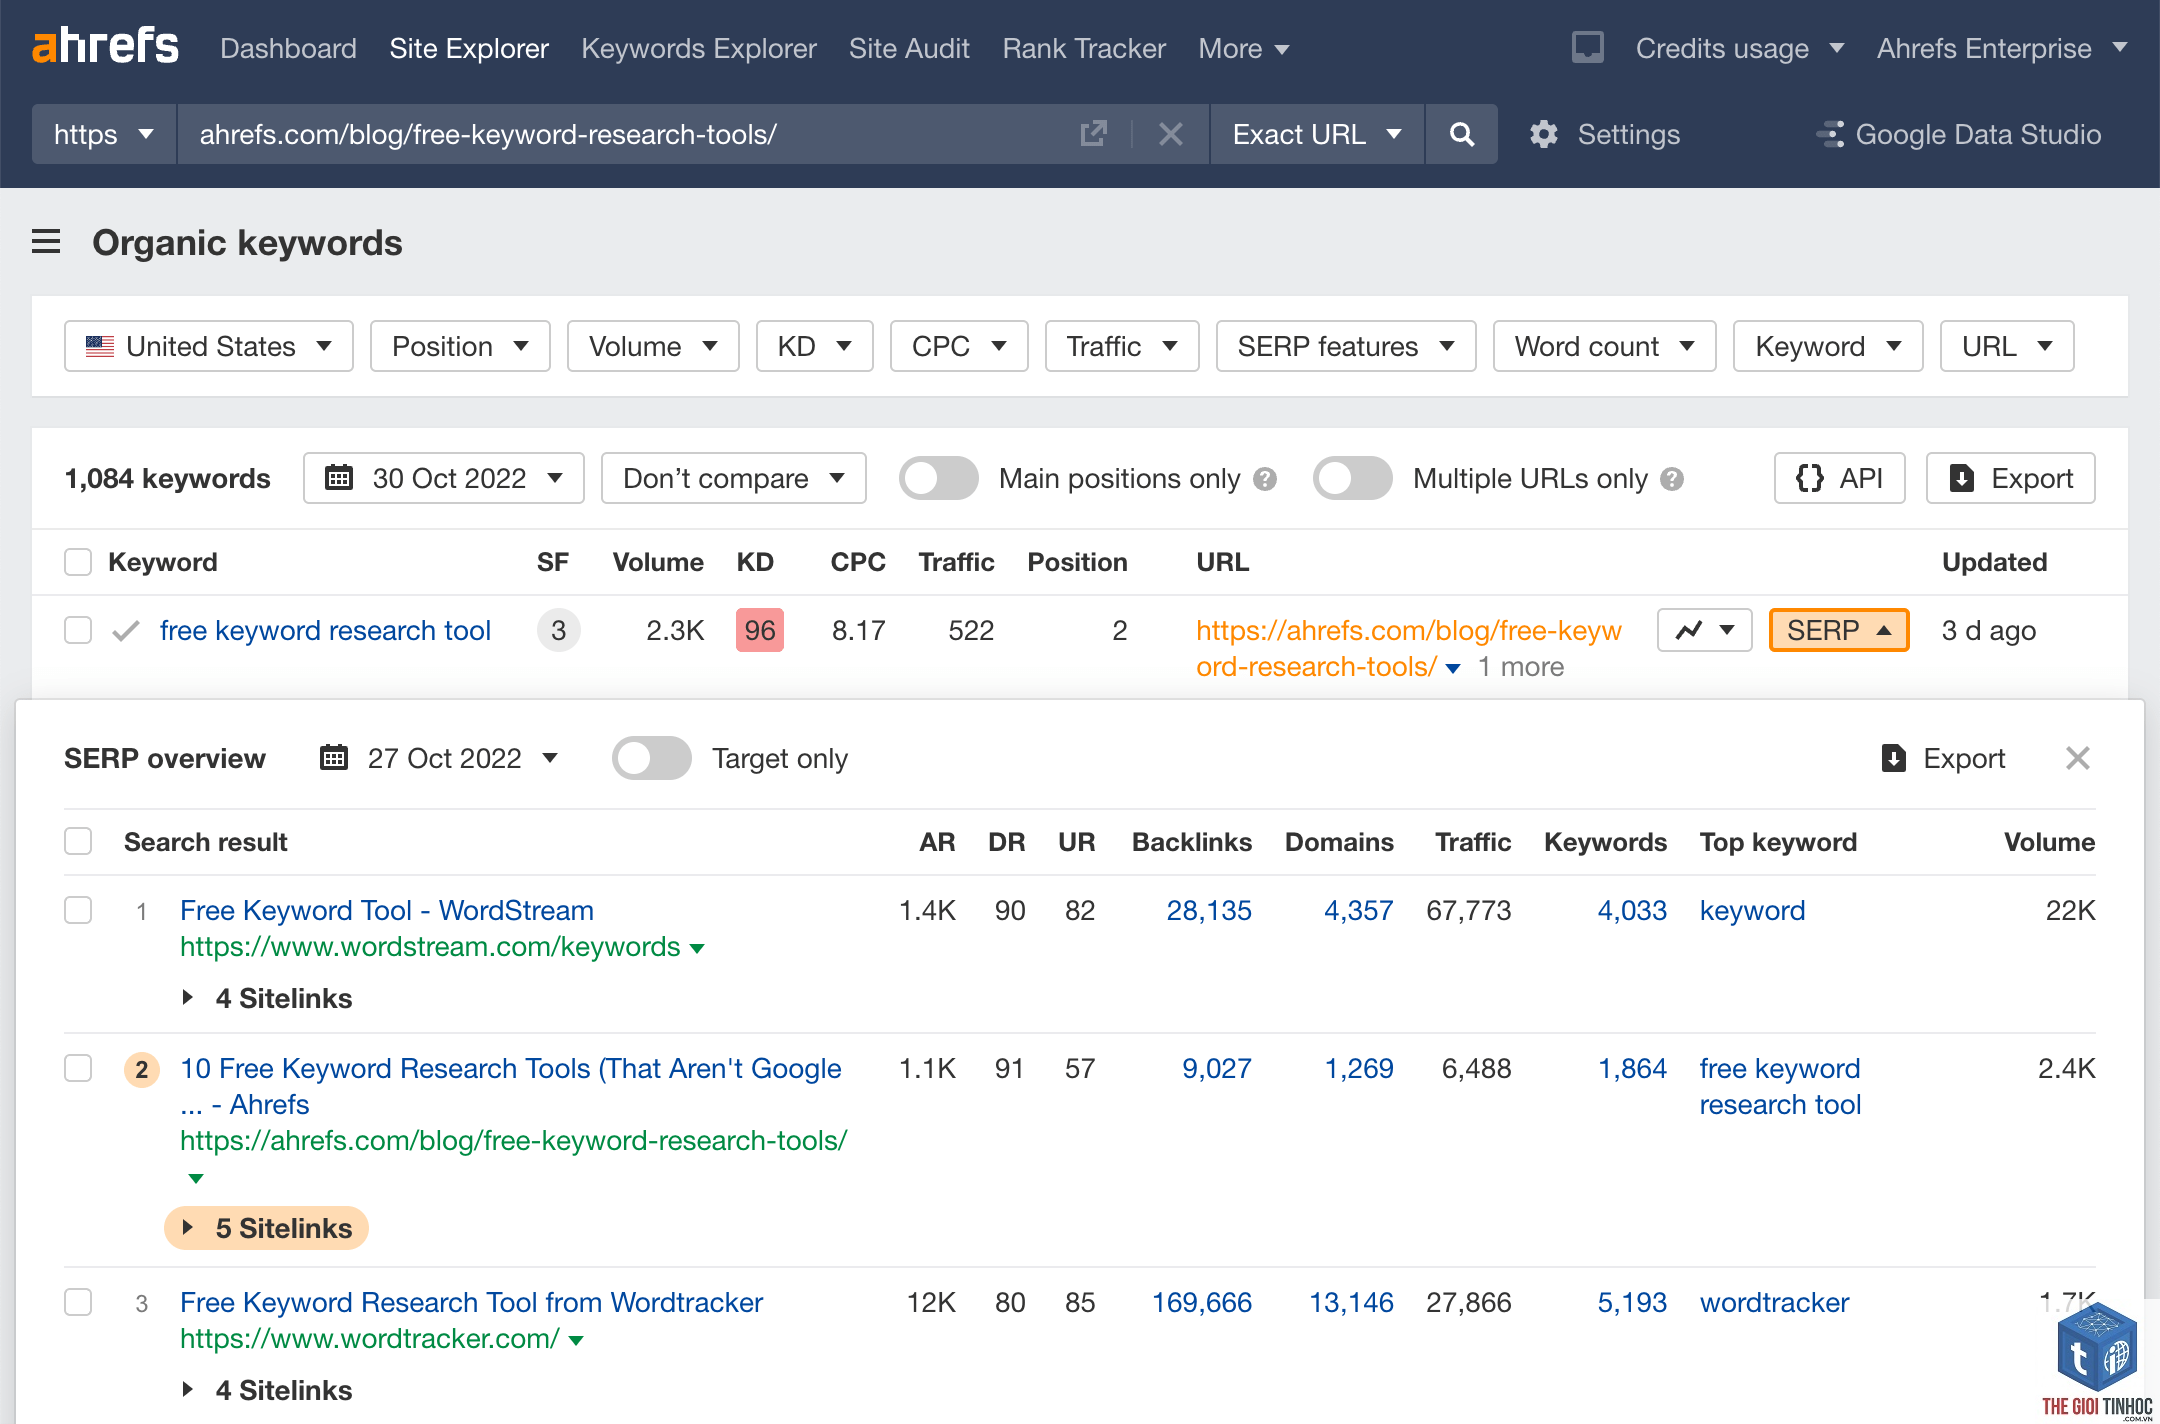Viewport: 2160px width, 1424px height.
Task: Export the SERP overview data
Action: pyautogui.click(x=1943, y=758)
